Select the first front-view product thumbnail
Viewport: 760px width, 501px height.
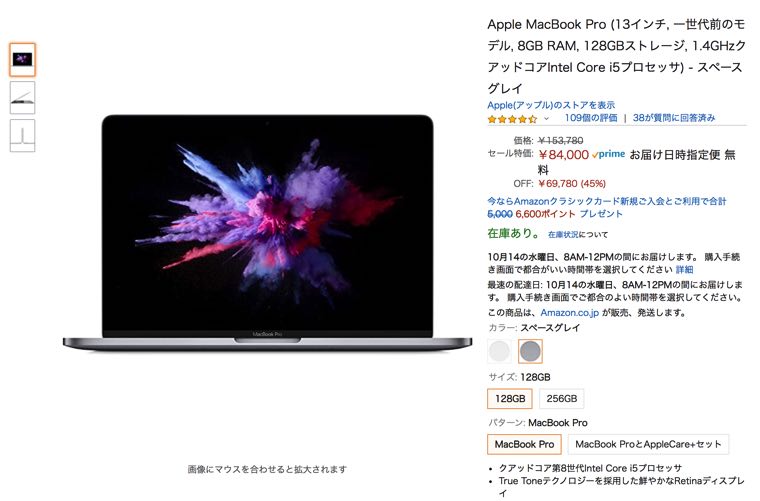coord(22,60)
